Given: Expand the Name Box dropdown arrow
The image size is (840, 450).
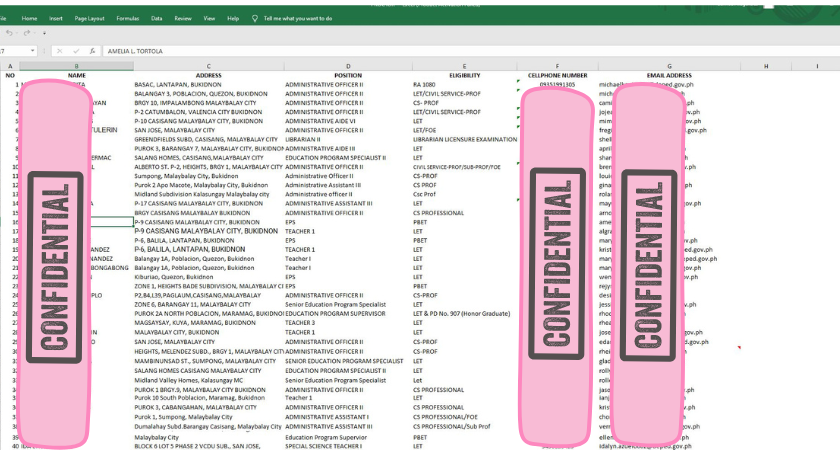Looking at the screenshot, I should coord(33,49).
